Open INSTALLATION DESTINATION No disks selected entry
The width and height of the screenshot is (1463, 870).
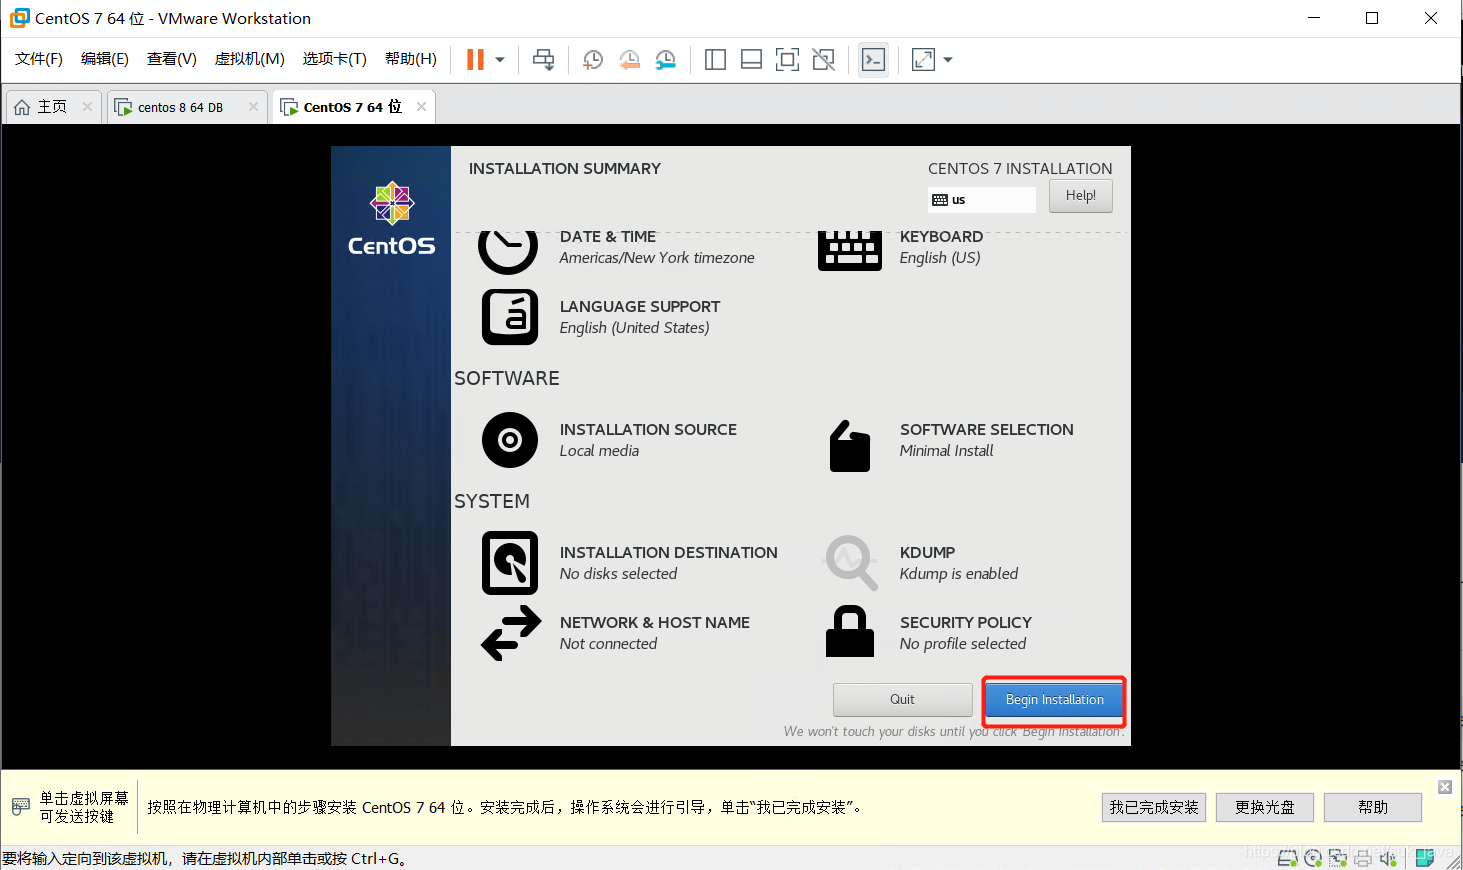click(x=668, y=563)
